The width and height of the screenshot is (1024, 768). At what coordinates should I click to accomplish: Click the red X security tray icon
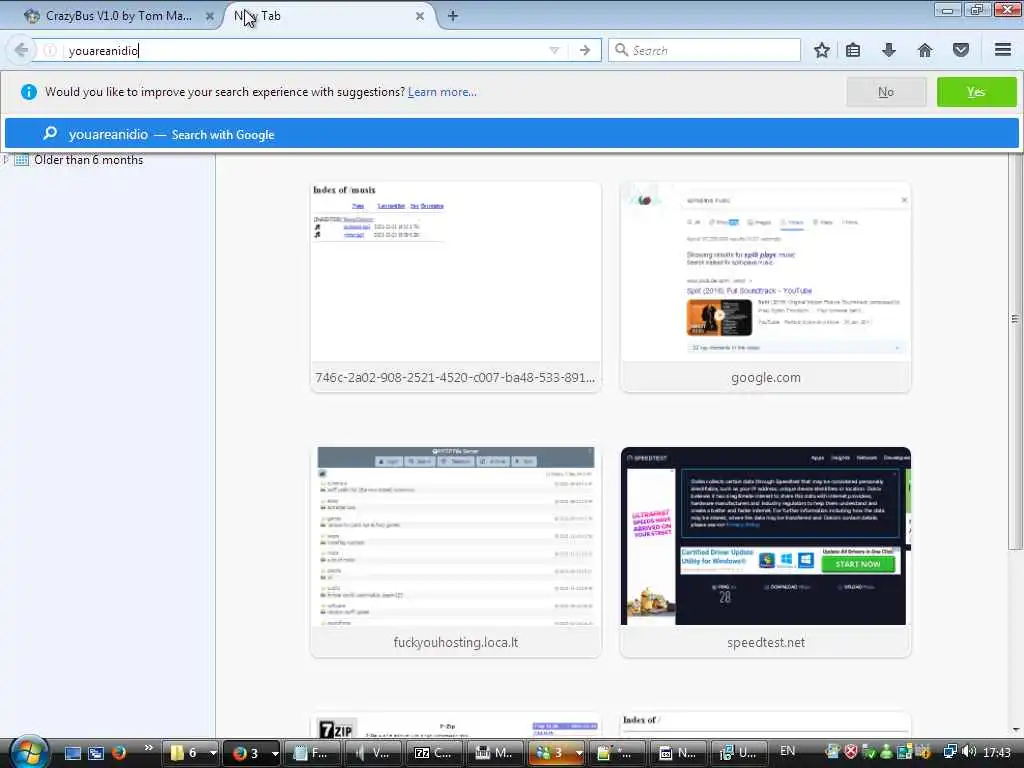click(x=851, y=752)
